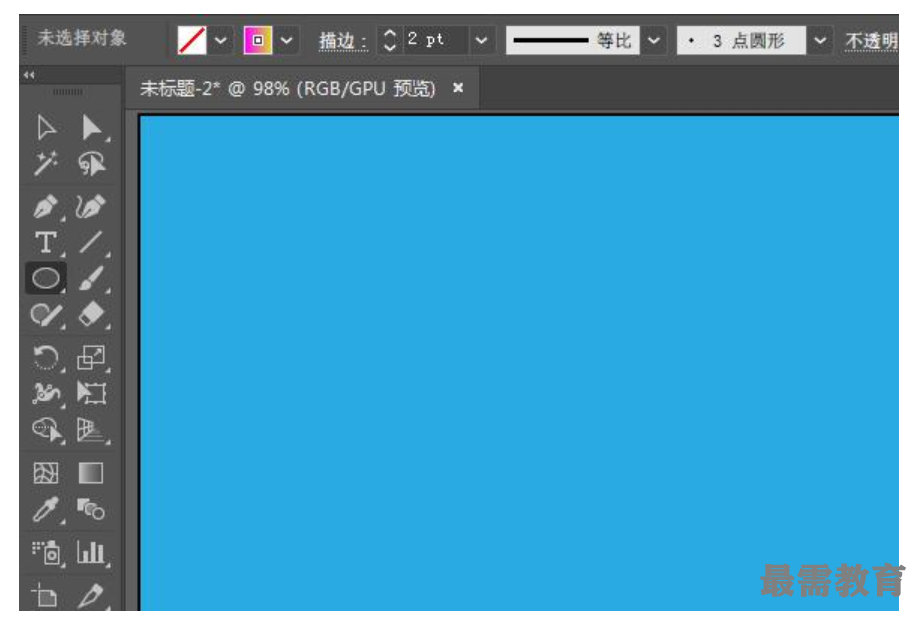Screen dimensions: 912x620
Task: Select the Perspective Grid tool
Action: coord(91,430)
